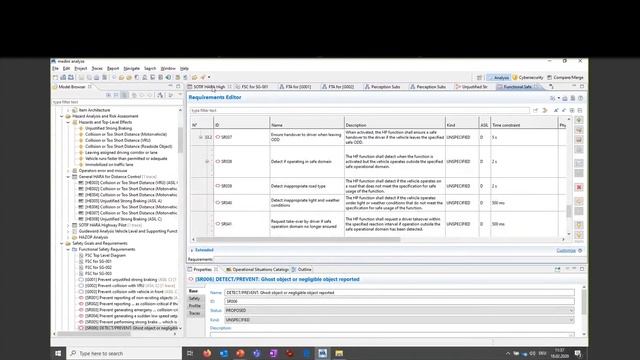Expand Operators error and misuse node
Screen dimensions: 640x360
[x=68, y=171]
